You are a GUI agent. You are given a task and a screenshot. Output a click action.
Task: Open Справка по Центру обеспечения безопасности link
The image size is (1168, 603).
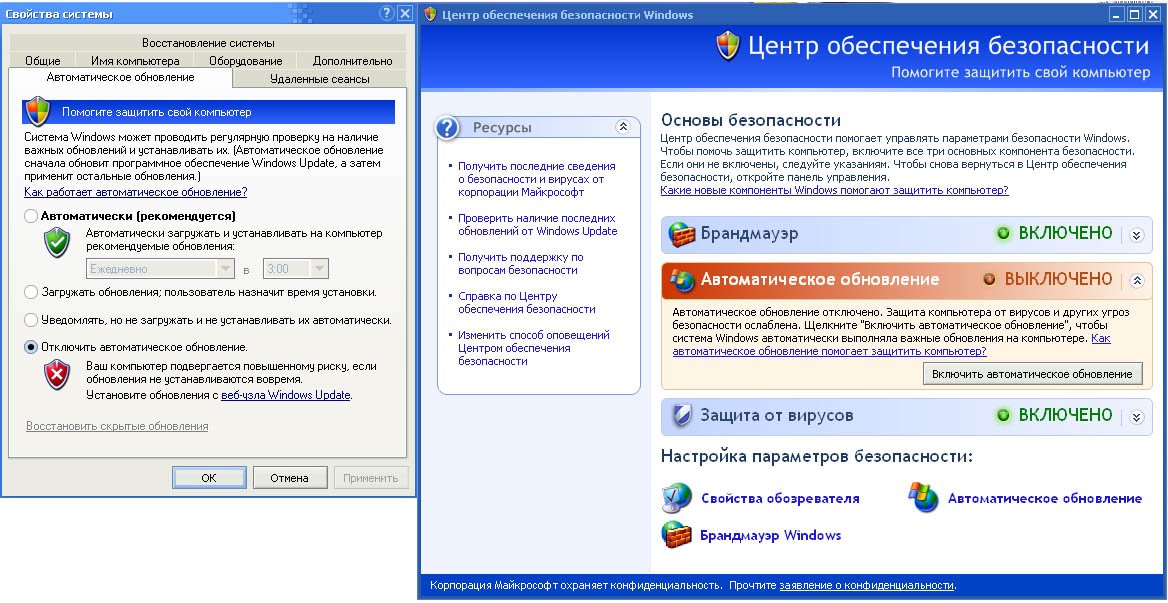pyautogui.click(x=527, y=302)
